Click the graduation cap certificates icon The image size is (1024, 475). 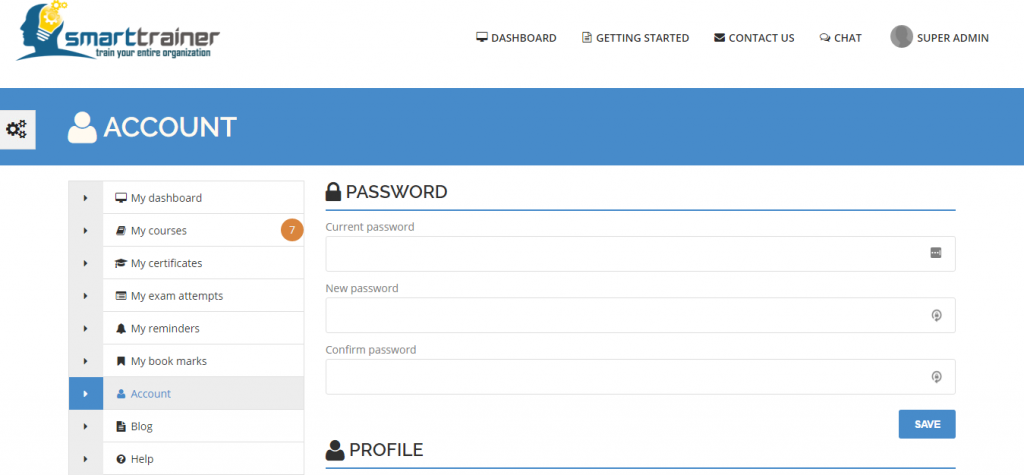[121, 263]
